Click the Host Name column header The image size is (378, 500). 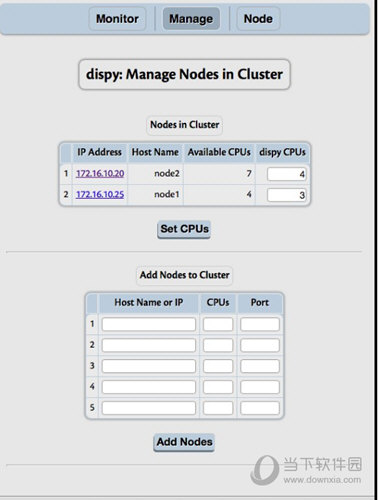(x=155, y=152)
